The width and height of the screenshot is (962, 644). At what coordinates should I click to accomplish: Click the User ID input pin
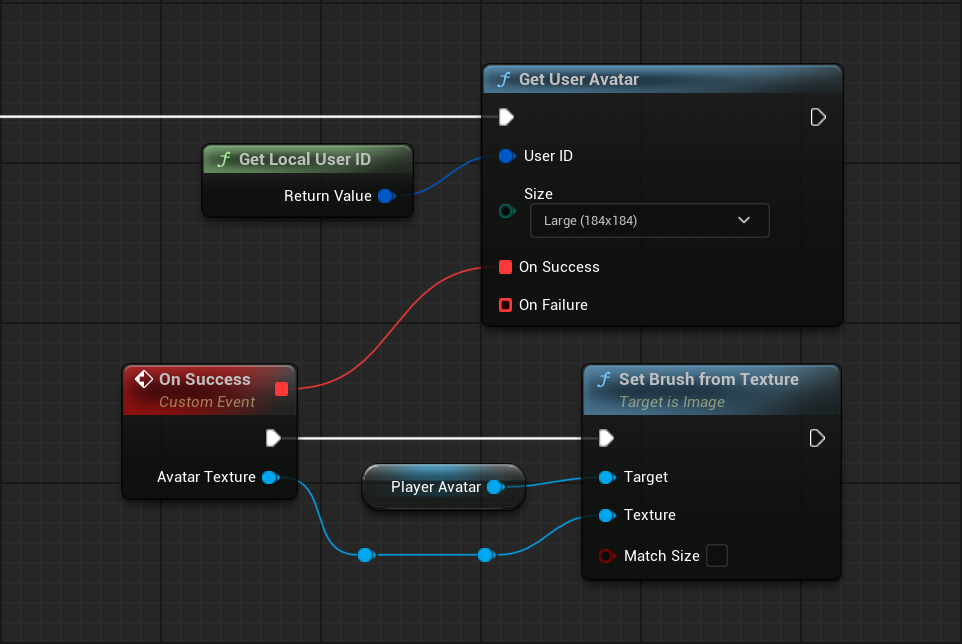click(506, 156)
